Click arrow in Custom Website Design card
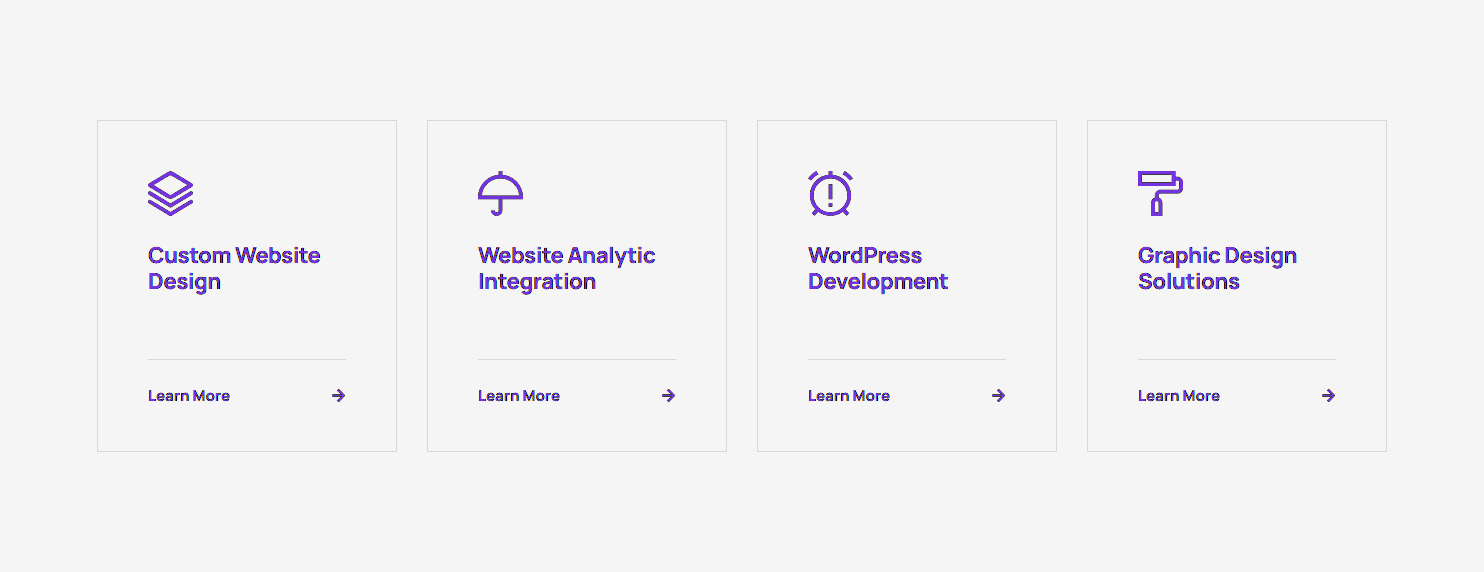This screenshot has width=1484, height=572. click(x=339, y=396)
